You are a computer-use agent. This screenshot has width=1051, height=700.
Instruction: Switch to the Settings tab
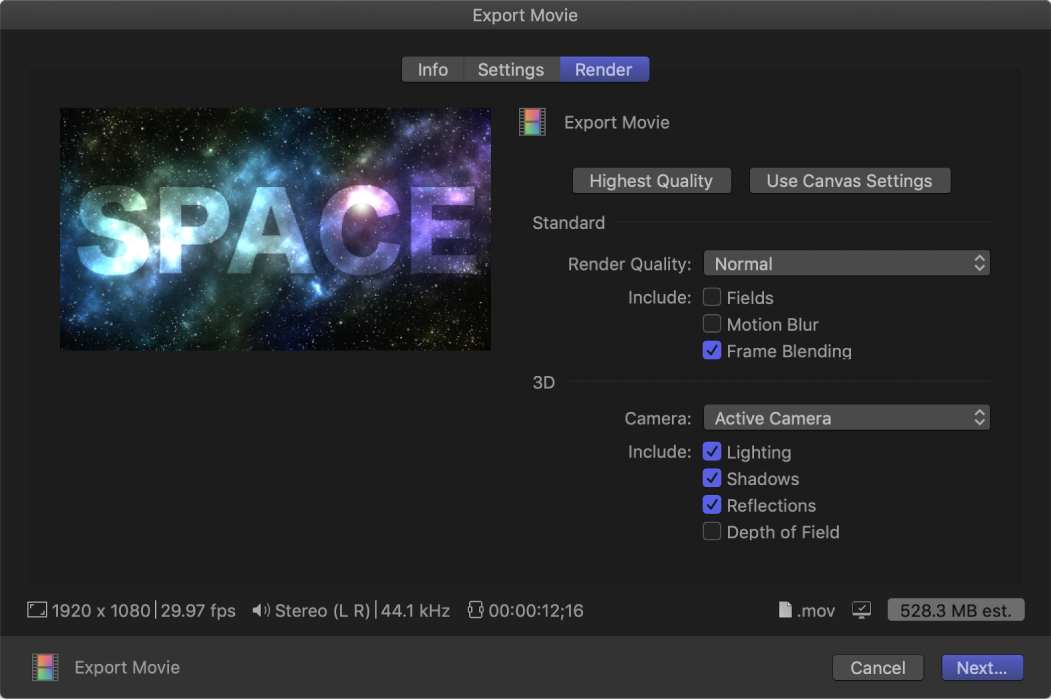510,69
